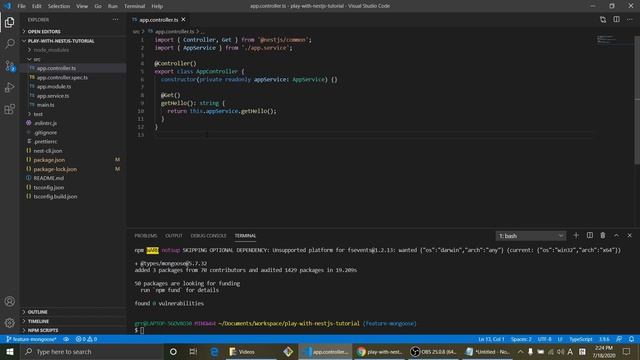Click feature-mongoose branch in status bar
Image resolution: width=640 pixels, height=360 pixels.
tap(31, 339)
